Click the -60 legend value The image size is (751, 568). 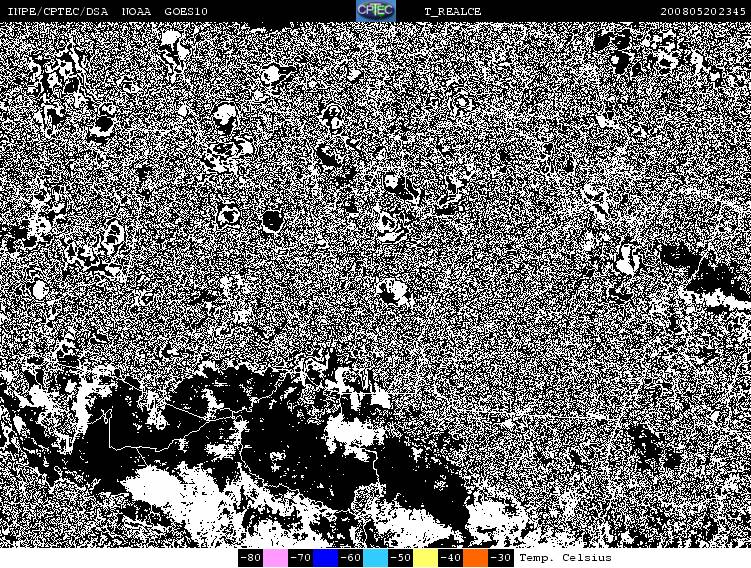coord(350,558)
